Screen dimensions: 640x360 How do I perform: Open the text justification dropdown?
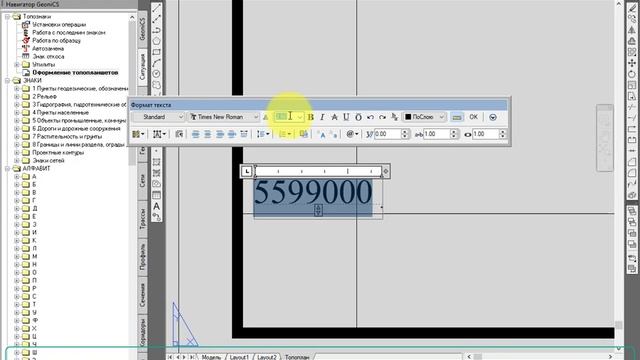(x=159, y=134)
